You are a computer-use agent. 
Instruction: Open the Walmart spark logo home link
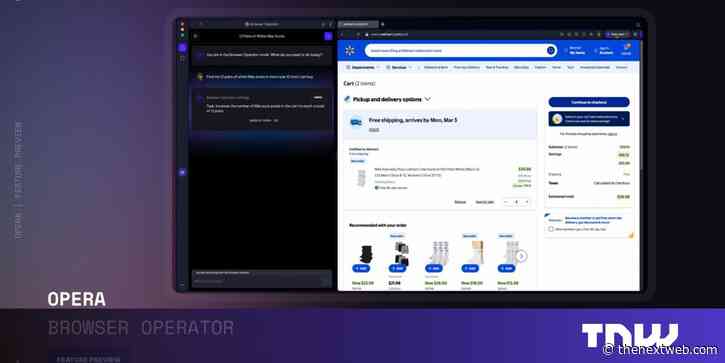point(350,51)
